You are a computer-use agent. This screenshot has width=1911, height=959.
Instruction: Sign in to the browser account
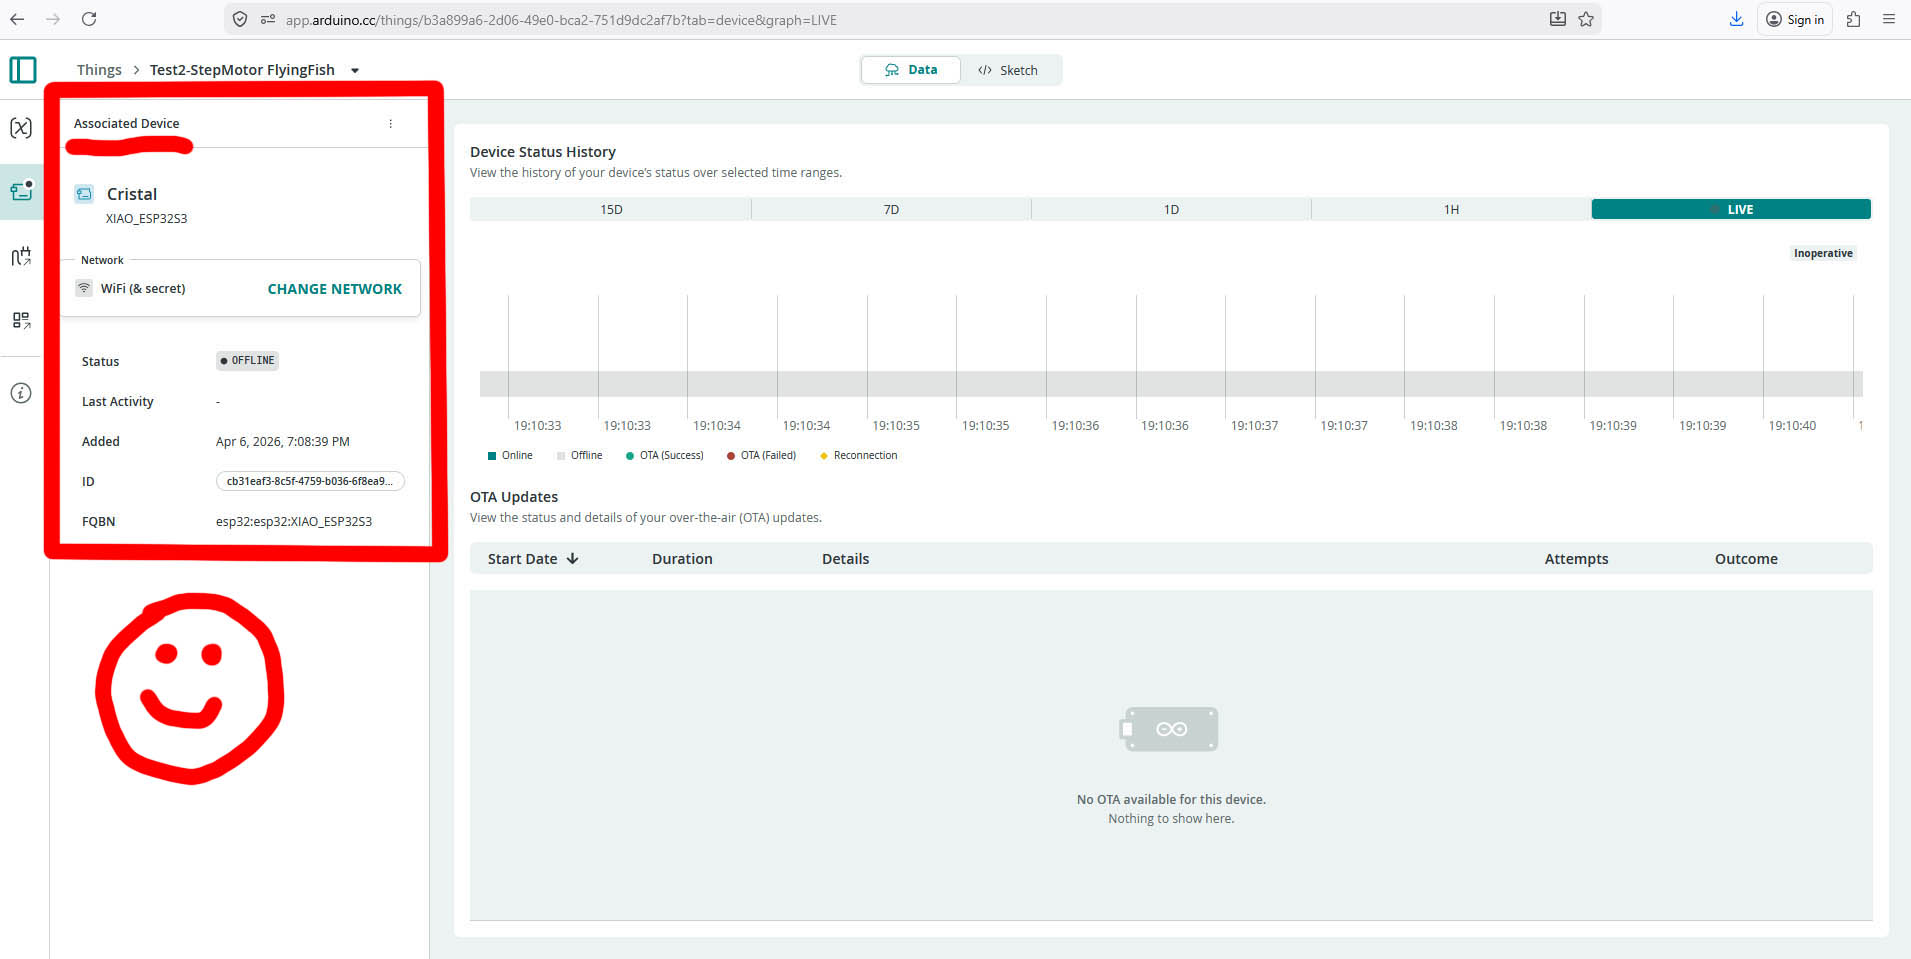1795,19
